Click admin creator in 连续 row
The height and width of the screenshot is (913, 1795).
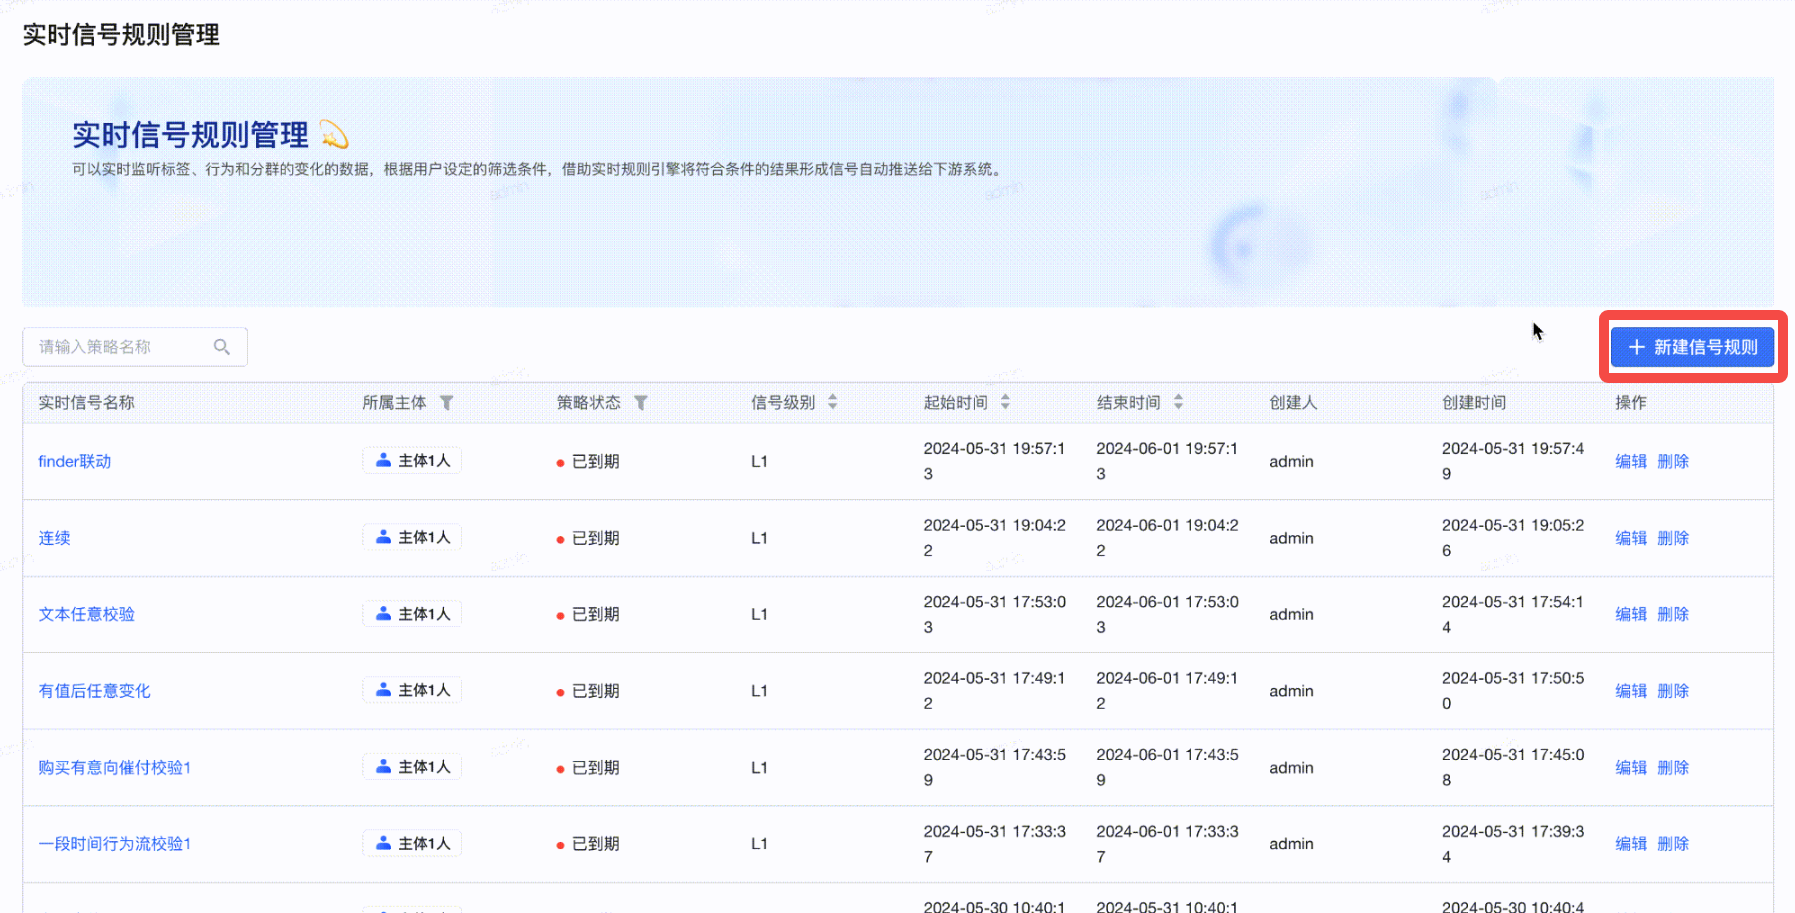point(1291,538)
